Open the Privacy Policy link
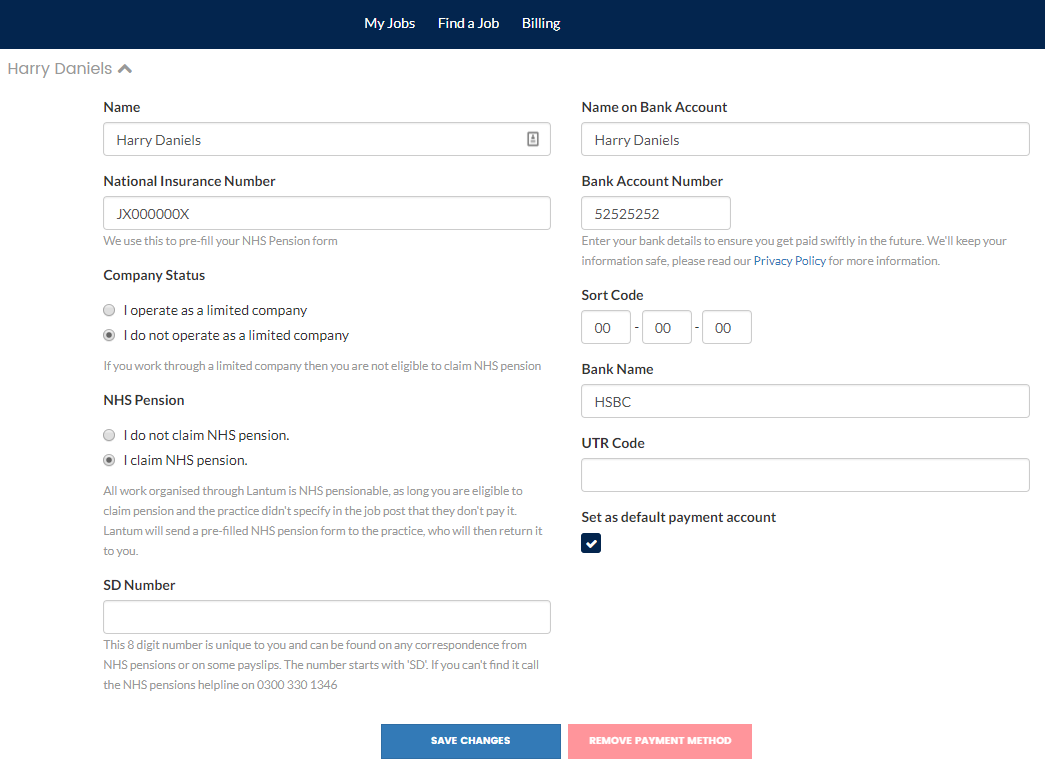The height and width of the screenshot is (763, 1045). 790,261
